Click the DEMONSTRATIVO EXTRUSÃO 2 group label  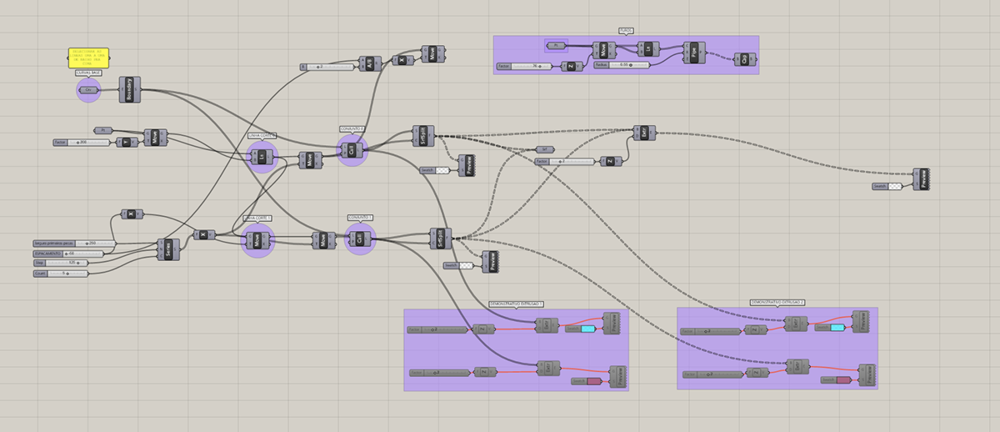point(777,302)
